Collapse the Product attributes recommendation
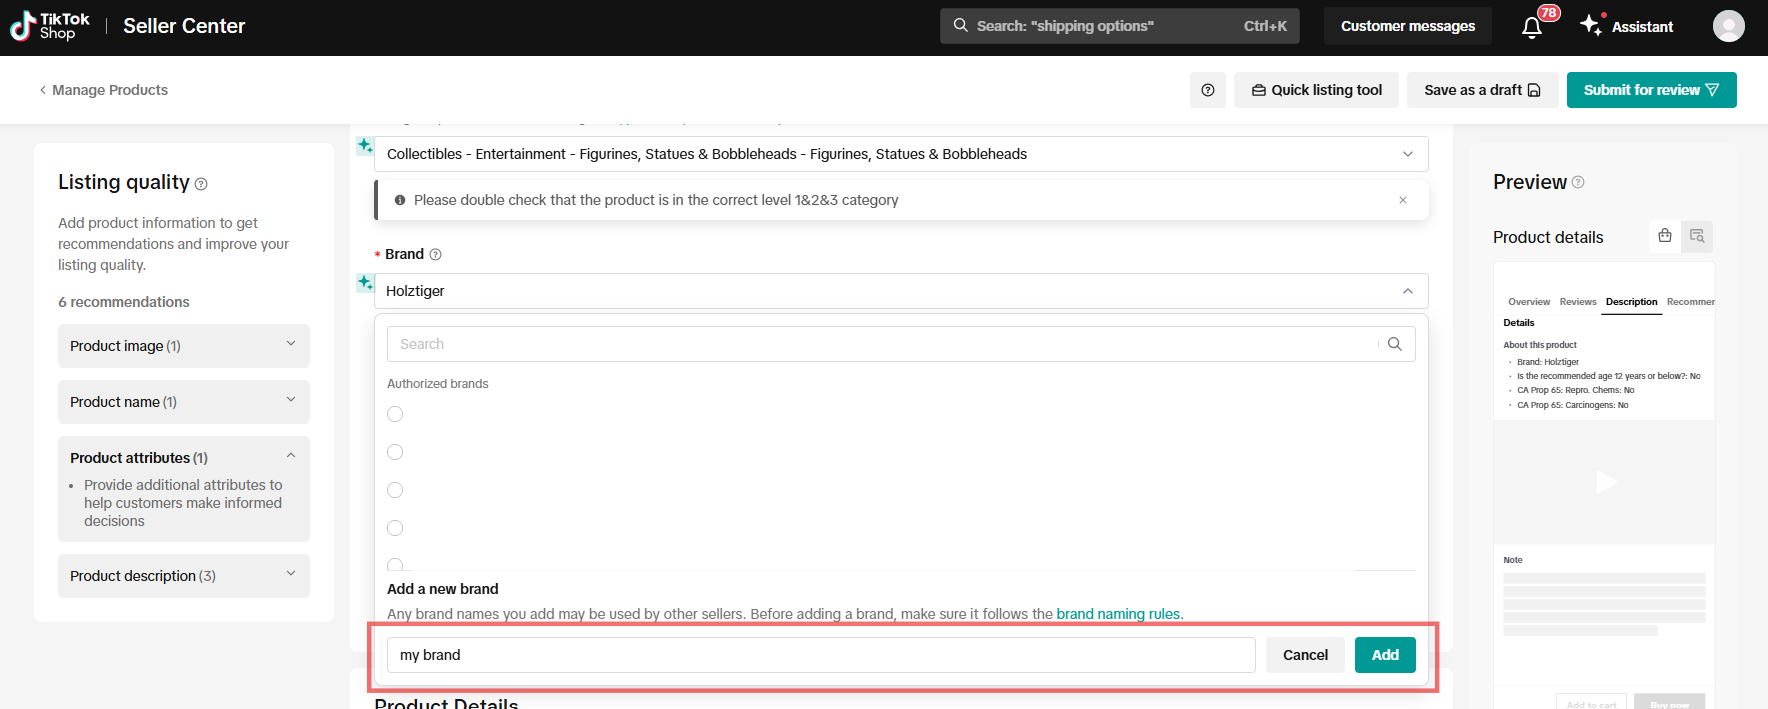Image resolution: width=1768 pixels, height=709 pixels. tap(291, 456)
